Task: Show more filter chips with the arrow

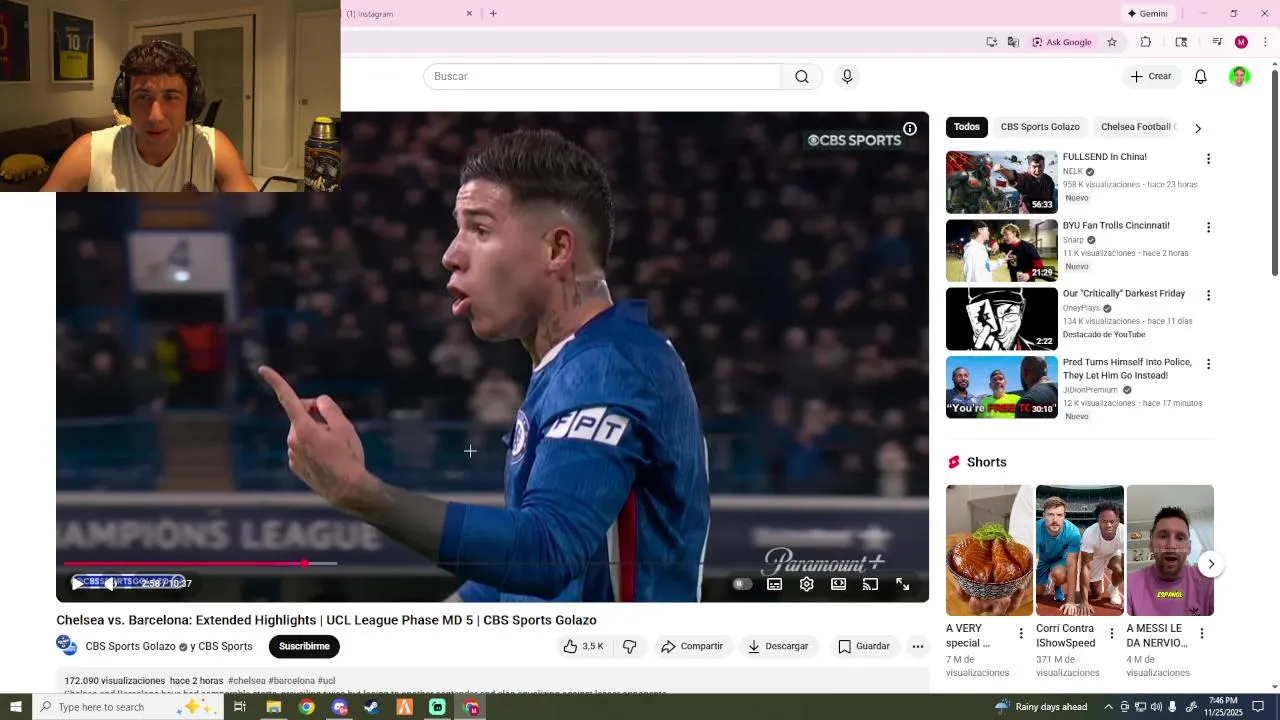Action: tap(1198, 128)
